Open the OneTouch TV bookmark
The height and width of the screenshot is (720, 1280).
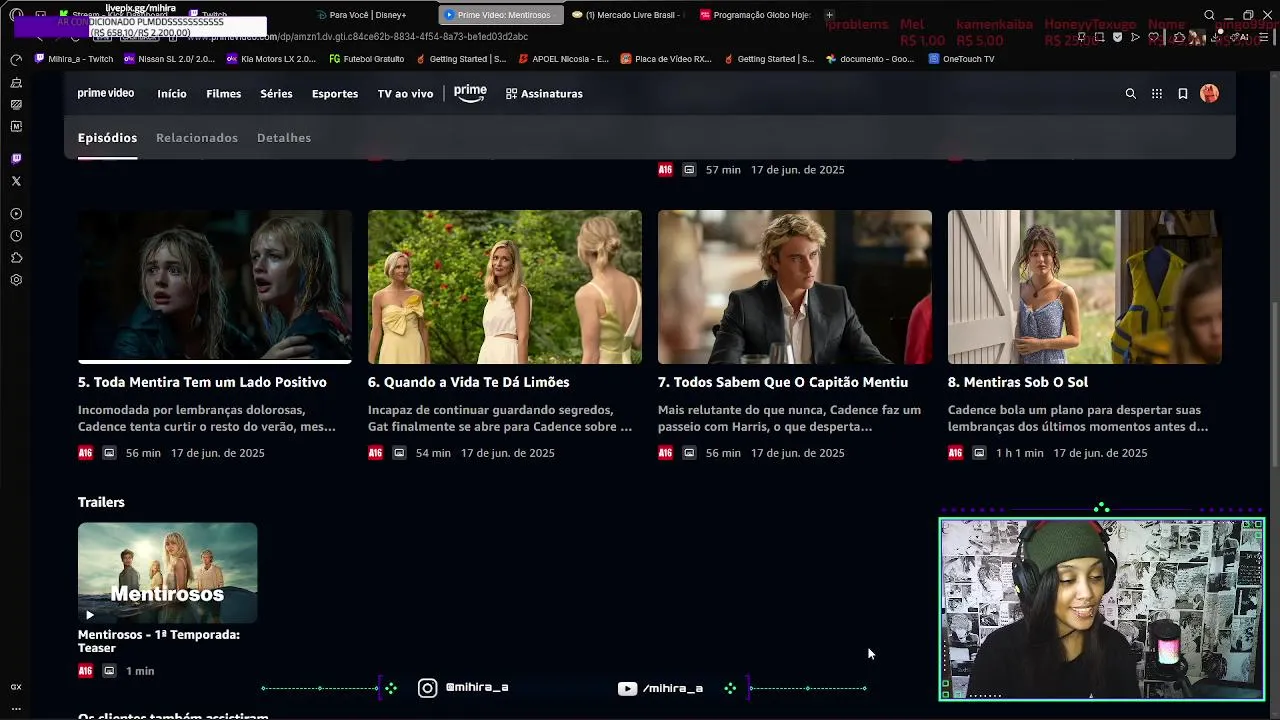961,59
